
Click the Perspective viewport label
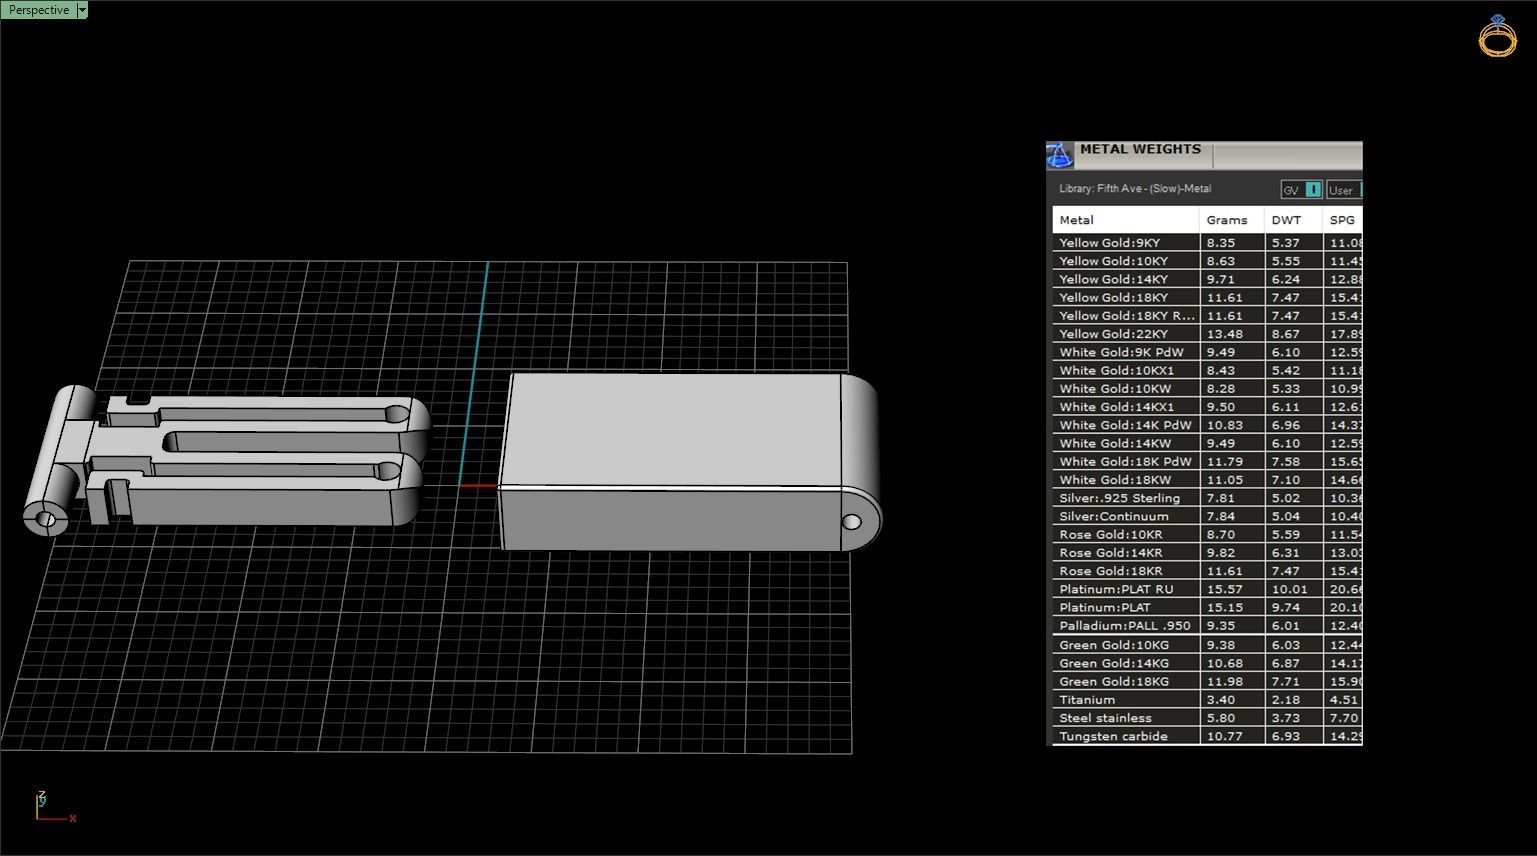(39, 10)
